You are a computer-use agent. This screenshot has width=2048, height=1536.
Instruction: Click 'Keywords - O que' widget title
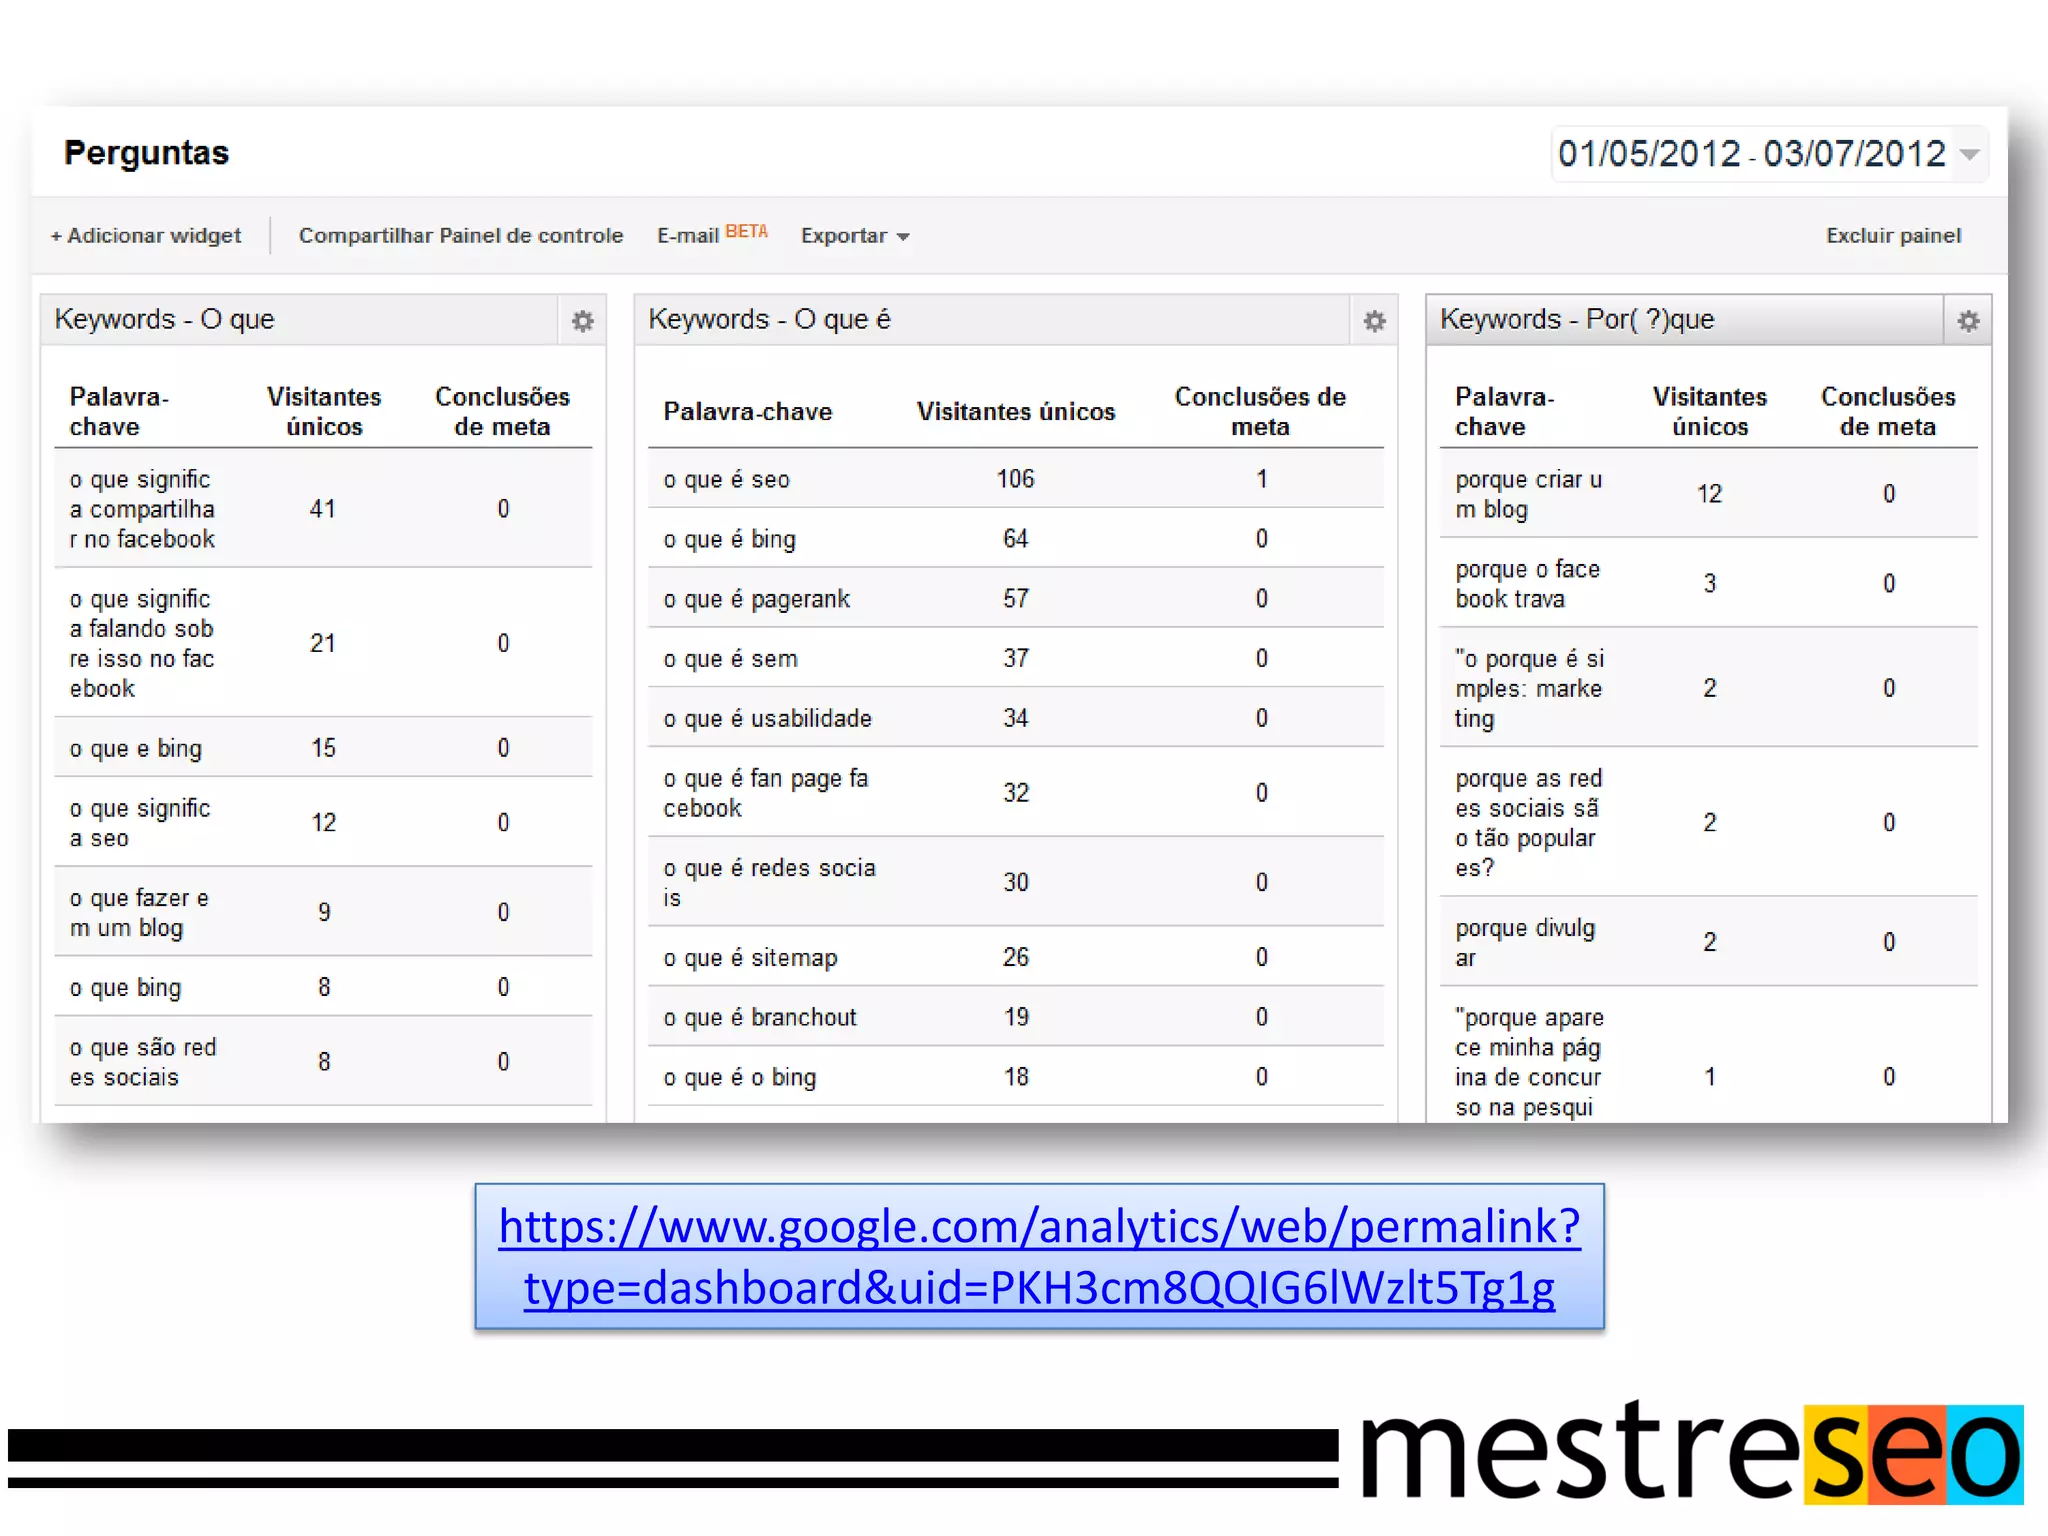coord(164,319)
